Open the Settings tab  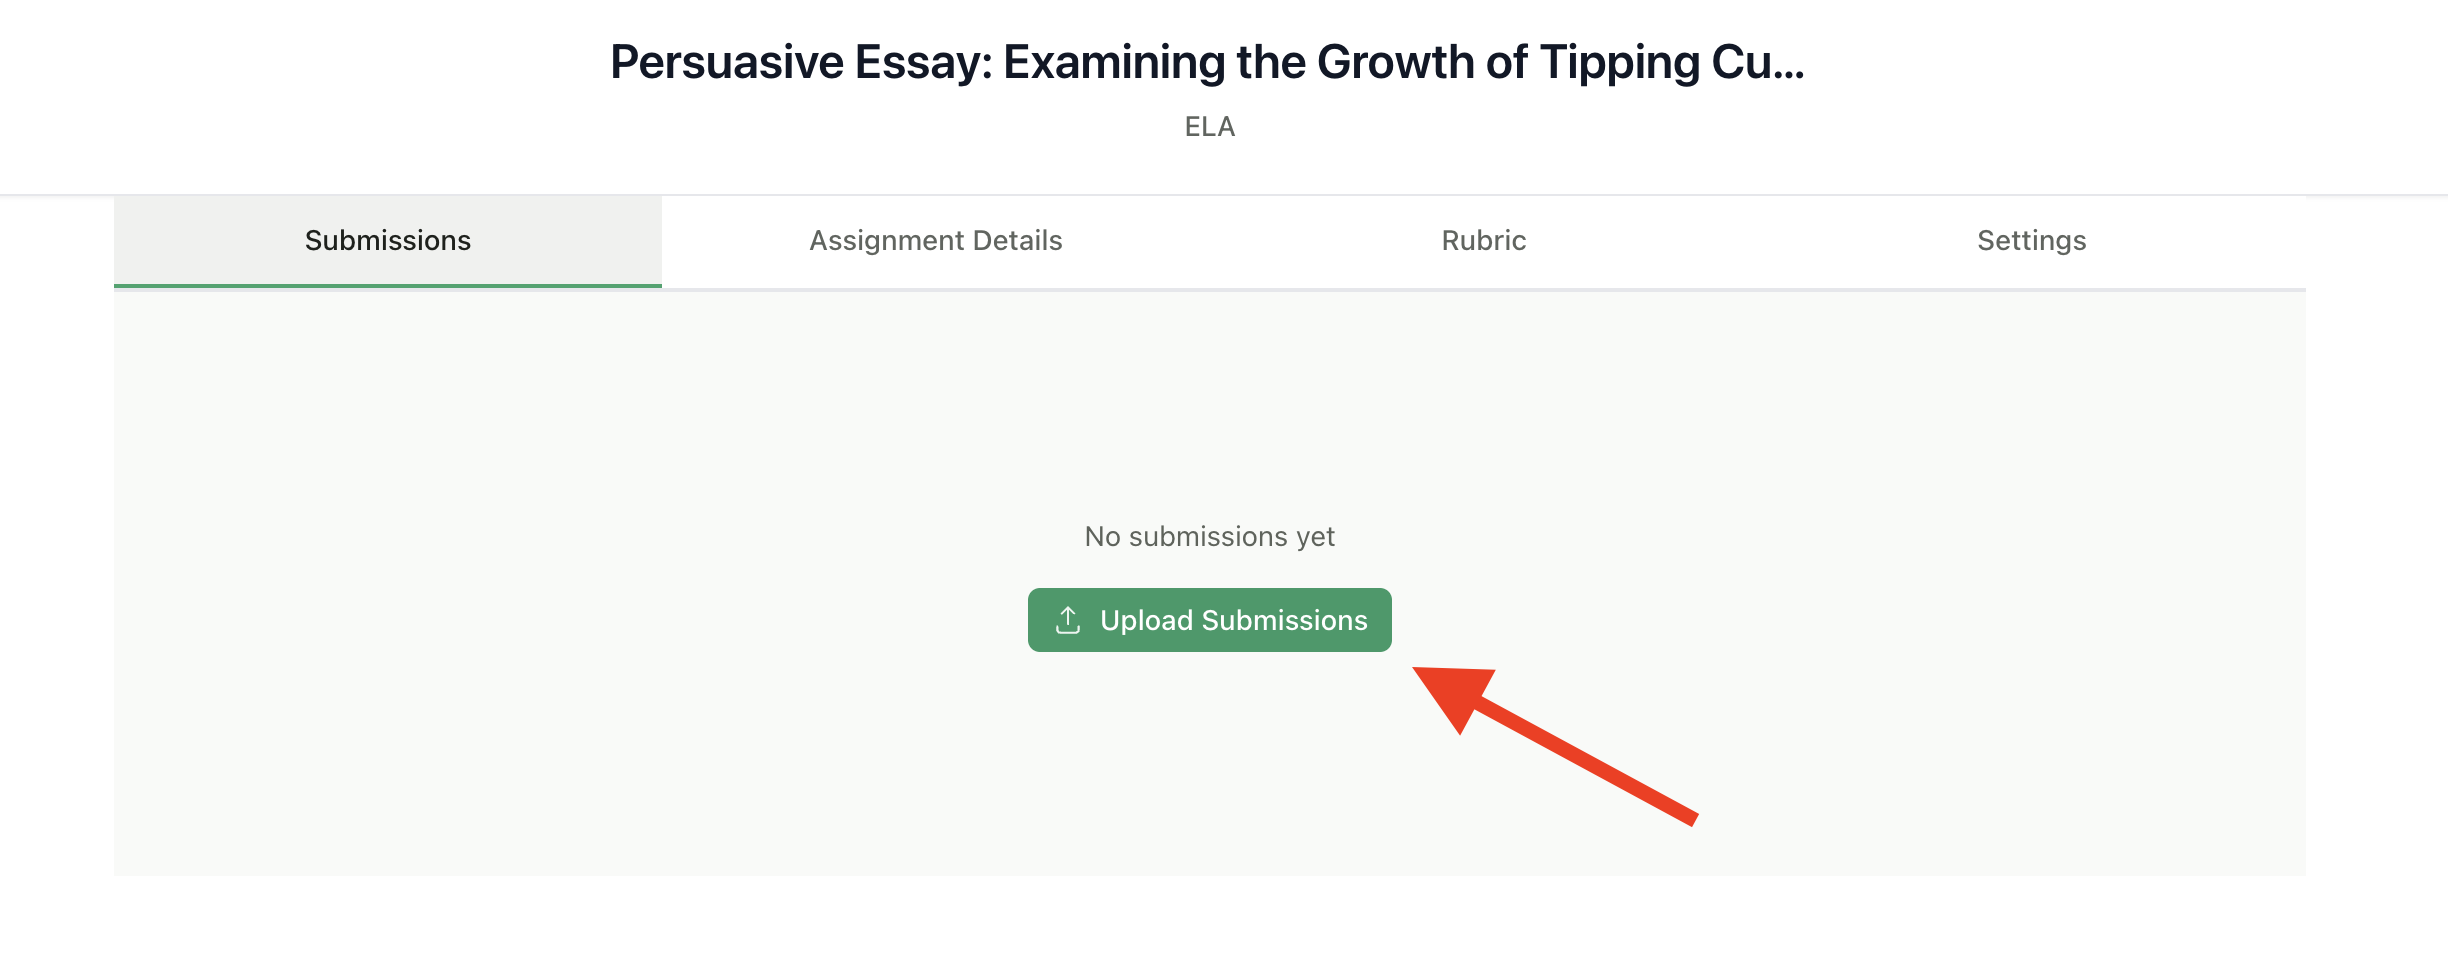pos(2030,240)
